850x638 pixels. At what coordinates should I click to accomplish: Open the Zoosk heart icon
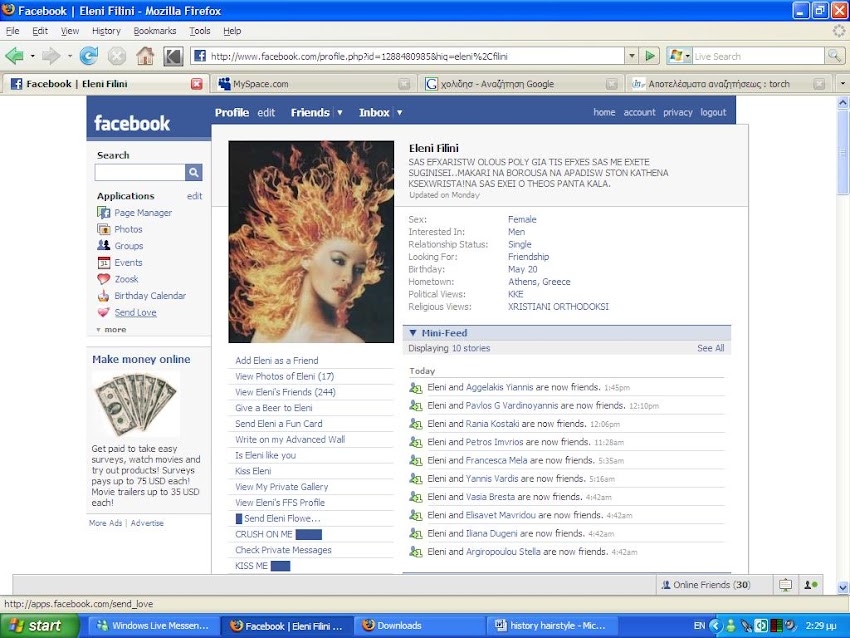pyautogui.click(x=104, y=279)
